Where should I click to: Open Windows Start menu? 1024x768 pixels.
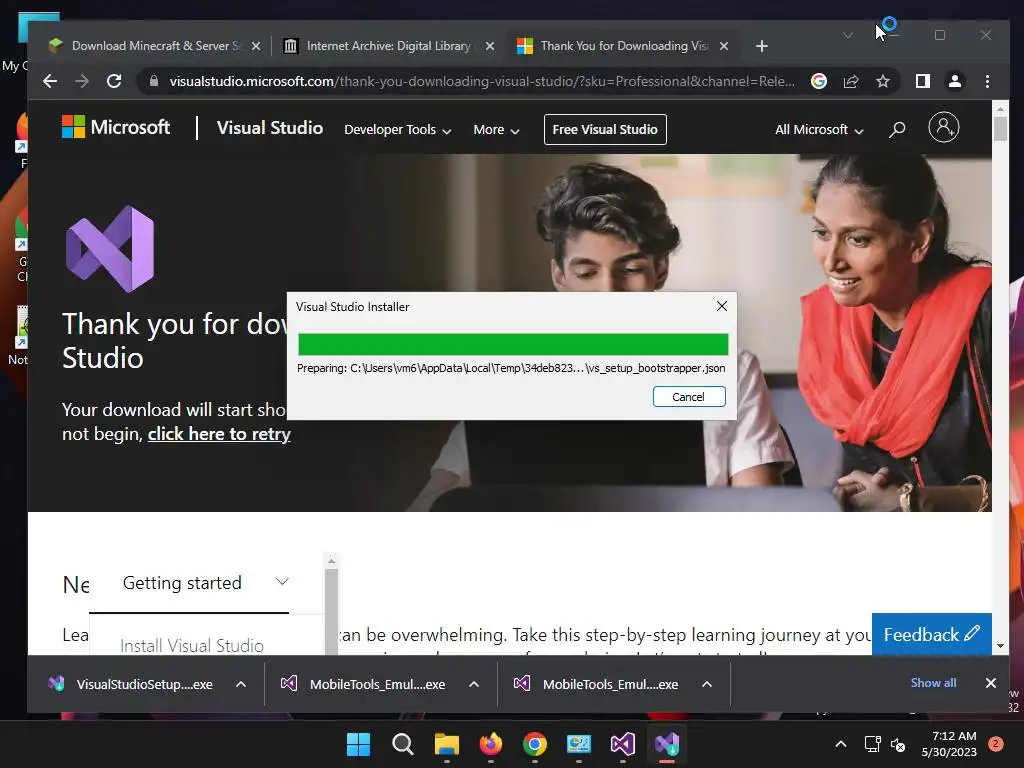(x=358, y=744)
